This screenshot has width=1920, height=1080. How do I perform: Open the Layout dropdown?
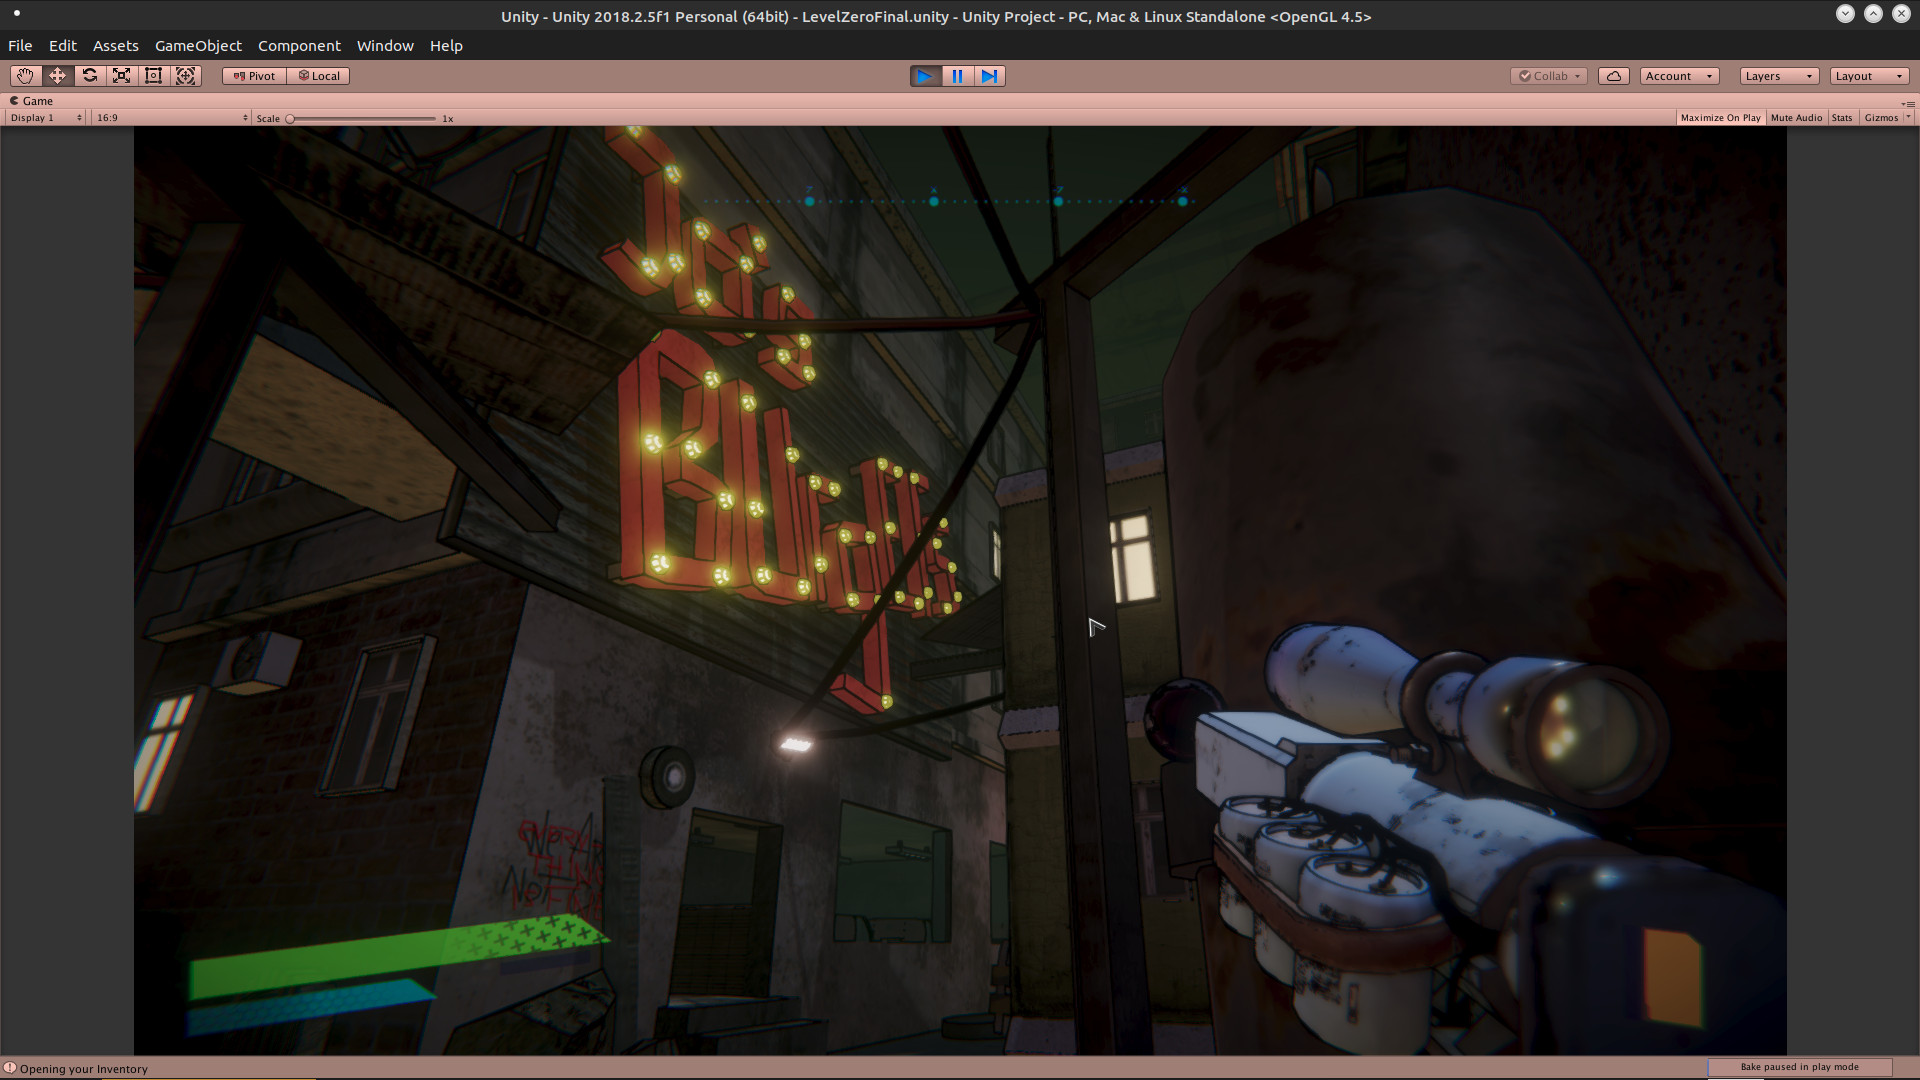click(x=1868, y=76)
